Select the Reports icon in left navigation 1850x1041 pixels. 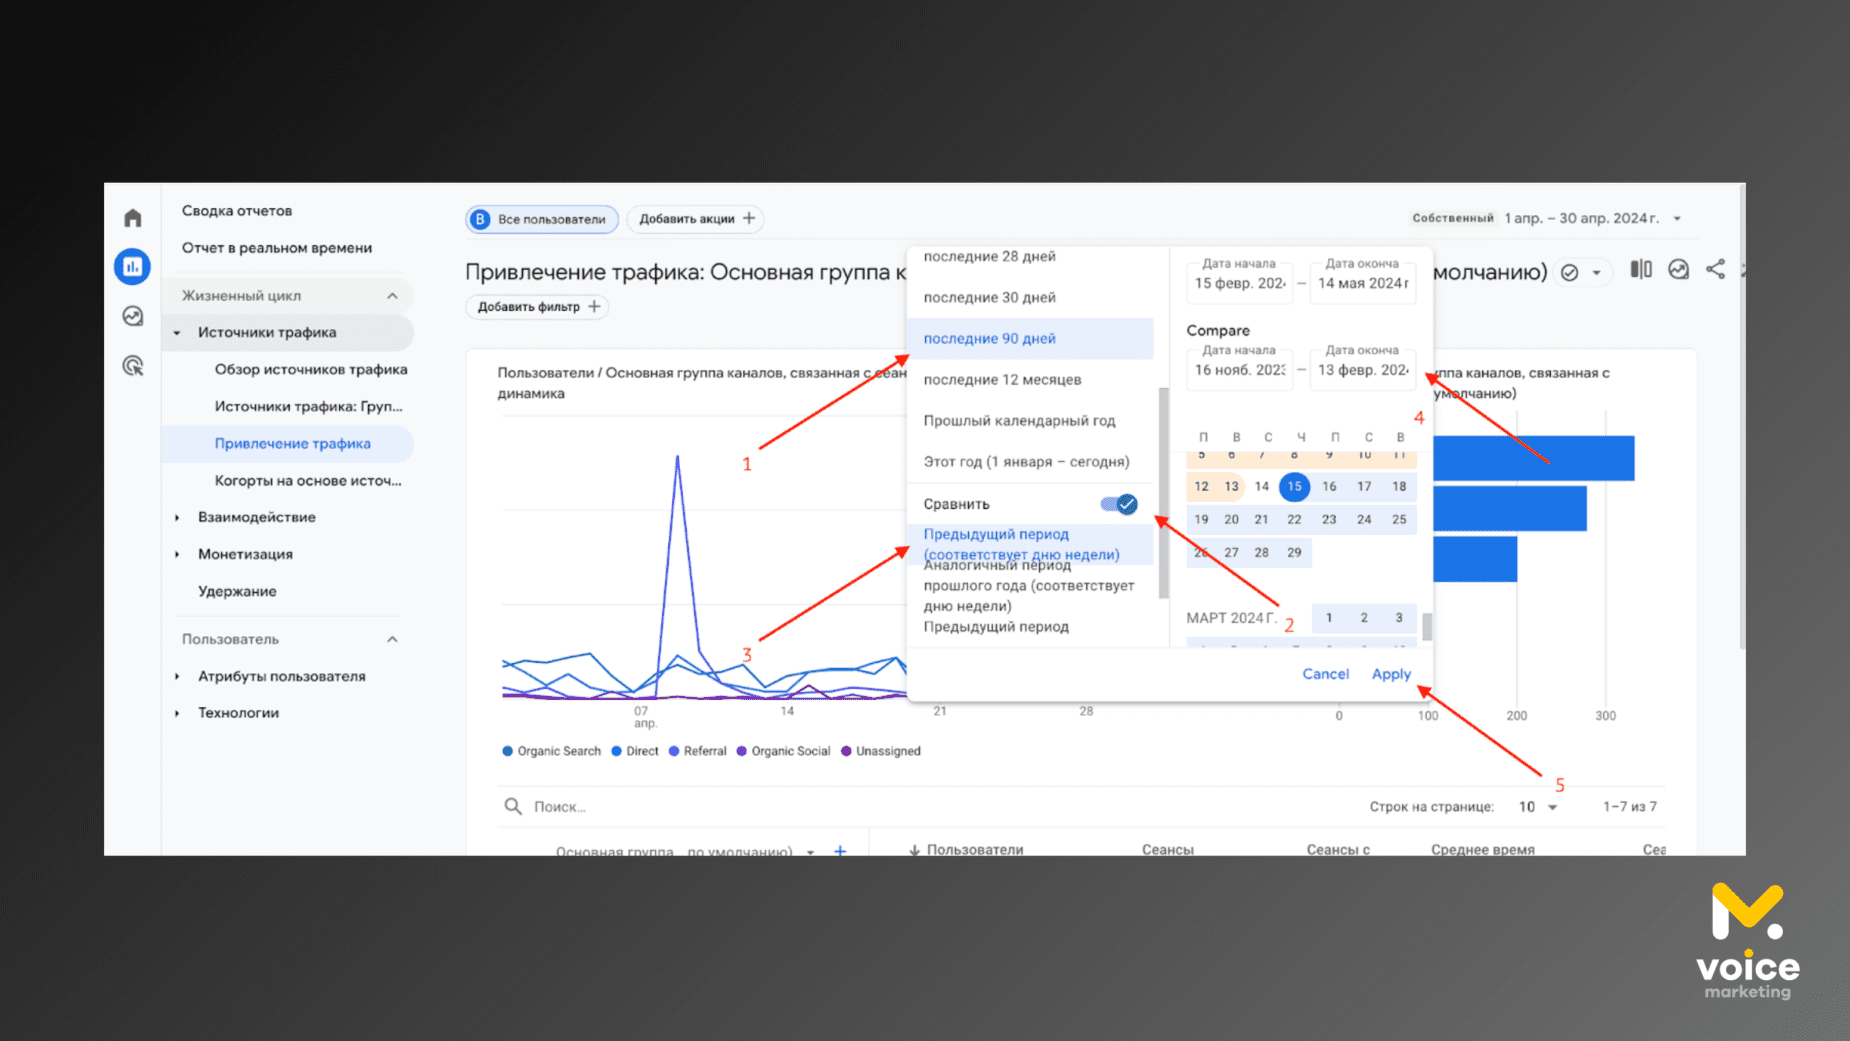click(x=133, y=267)
